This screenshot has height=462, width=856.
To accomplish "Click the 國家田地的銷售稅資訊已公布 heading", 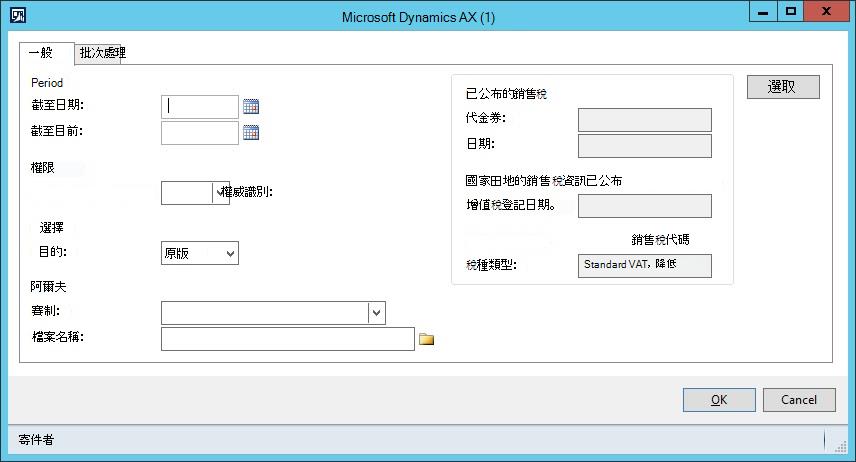I will pos(543,181).
